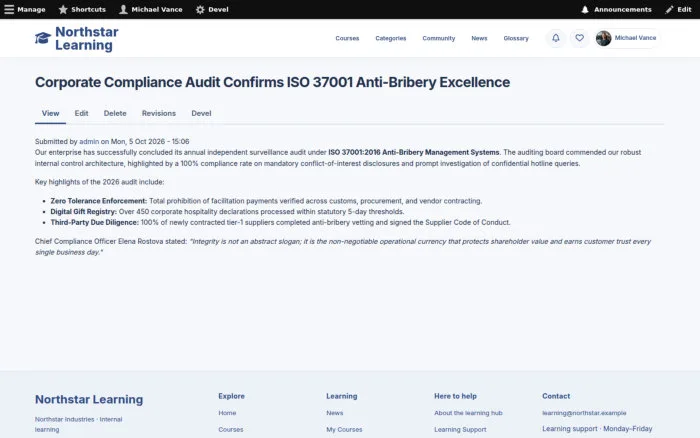Click the Edit pencil icon in toolbar
The width and height of the screenshot is (700, 438).
coord(669,9)
